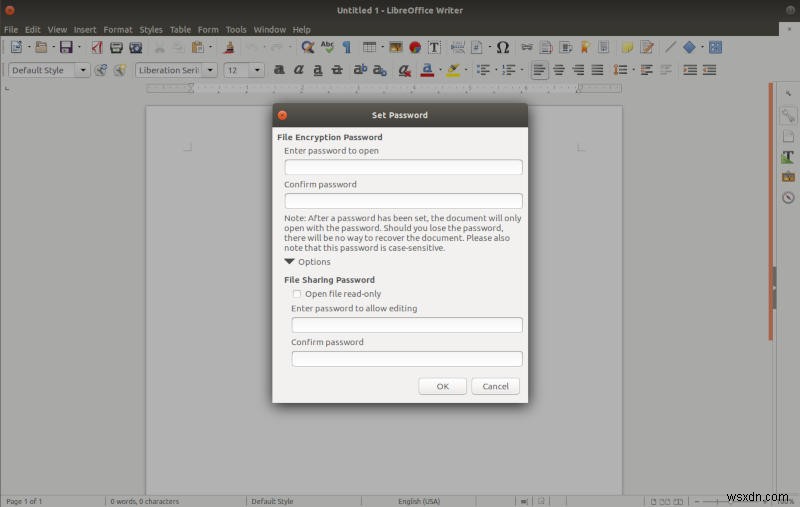Toggle Track Changes recording
This screenshot has width=800, height=507.
[647, 47]
